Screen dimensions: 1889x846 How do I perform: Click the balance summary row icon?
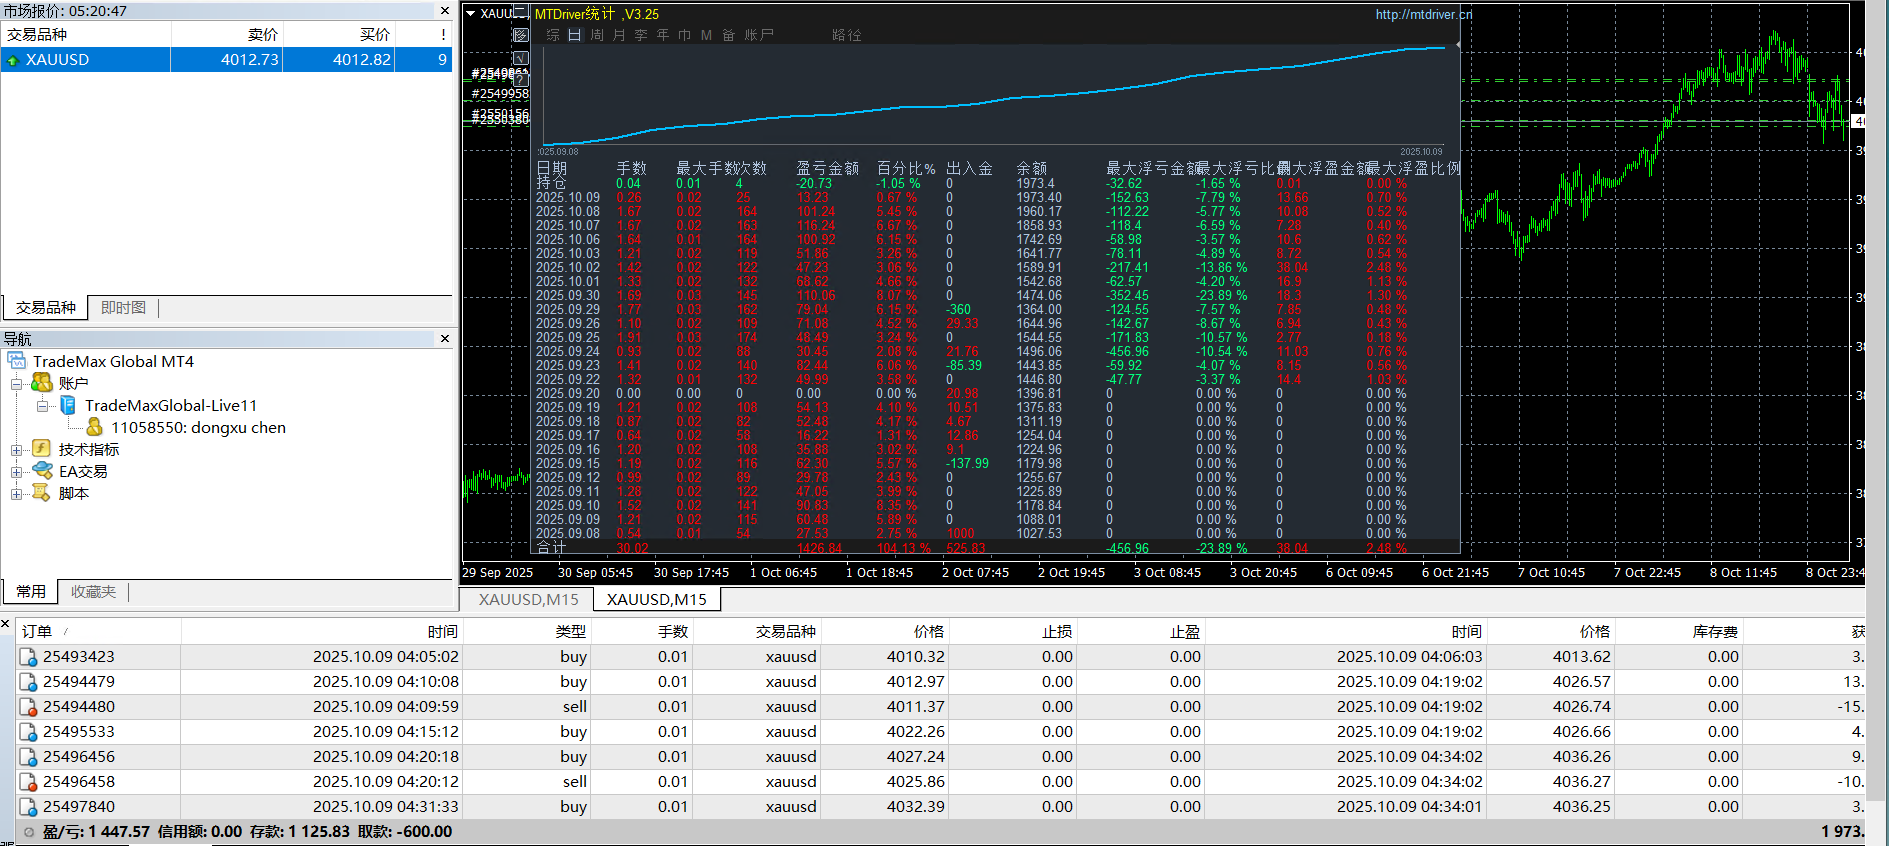click(29, 832)
